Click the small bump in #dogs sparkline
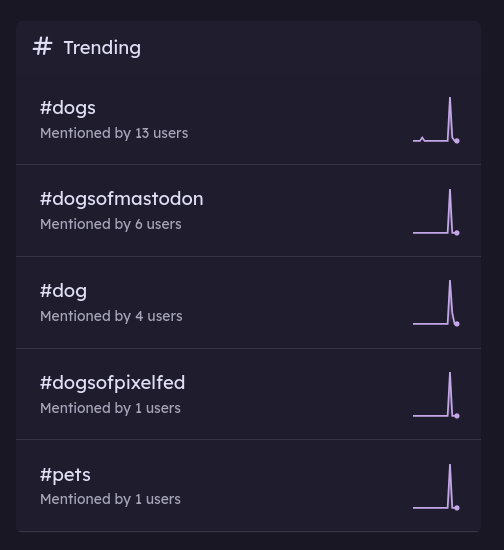The image size is (504, 550). (x=422, y=139)
